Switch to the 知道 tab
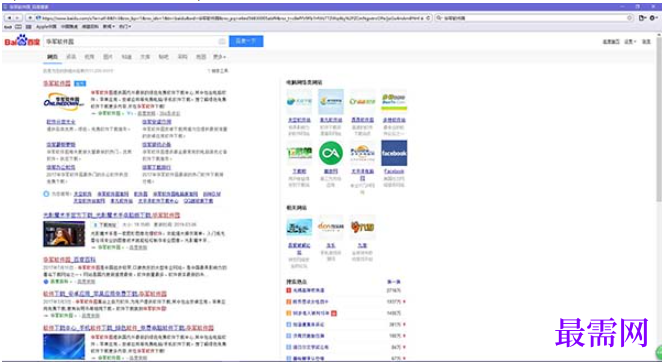Screen dimensions: 667x364 pyautogui.click(x=127, y=57)
